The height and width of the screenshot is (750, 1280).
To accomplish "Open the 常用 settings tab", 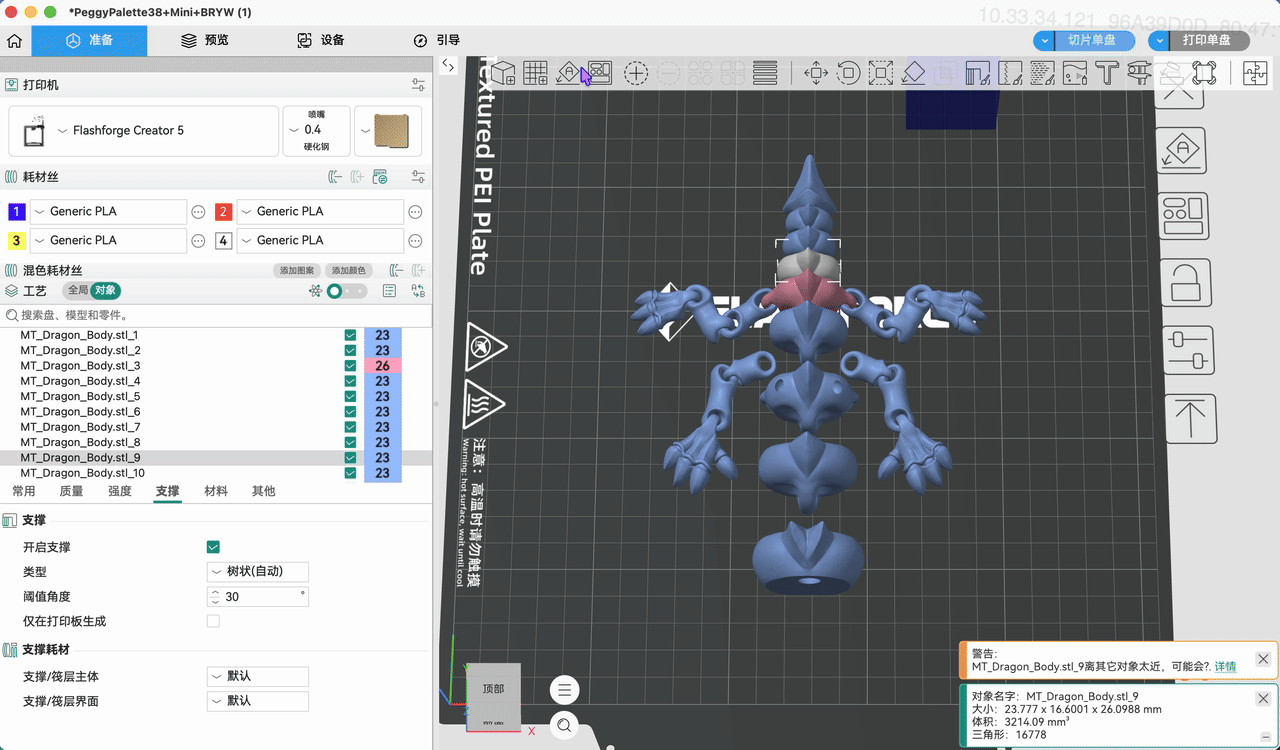I will (23, 491).
